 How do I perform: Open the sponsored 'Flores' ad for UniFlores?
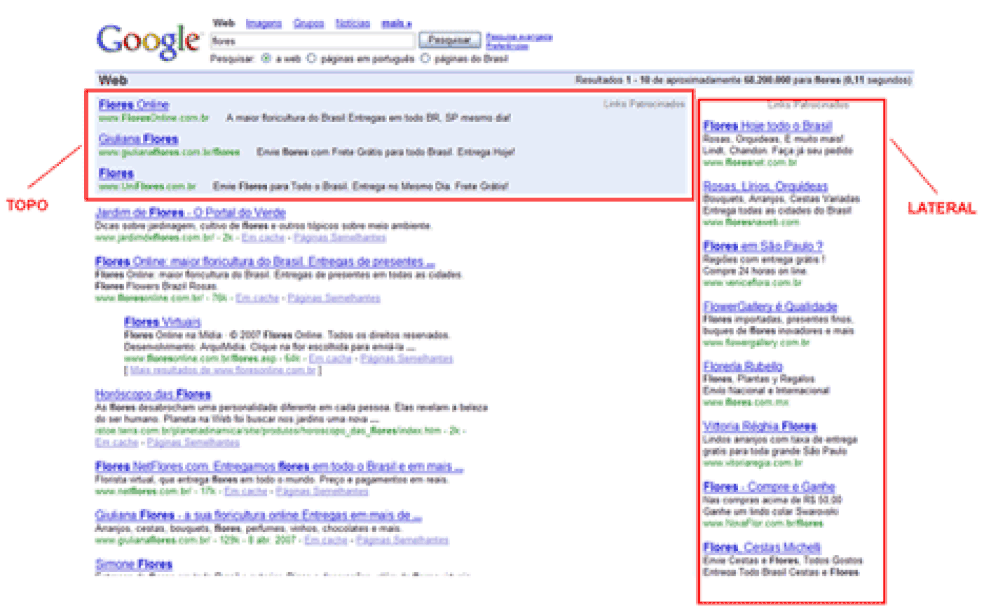(x=116, y=173)
